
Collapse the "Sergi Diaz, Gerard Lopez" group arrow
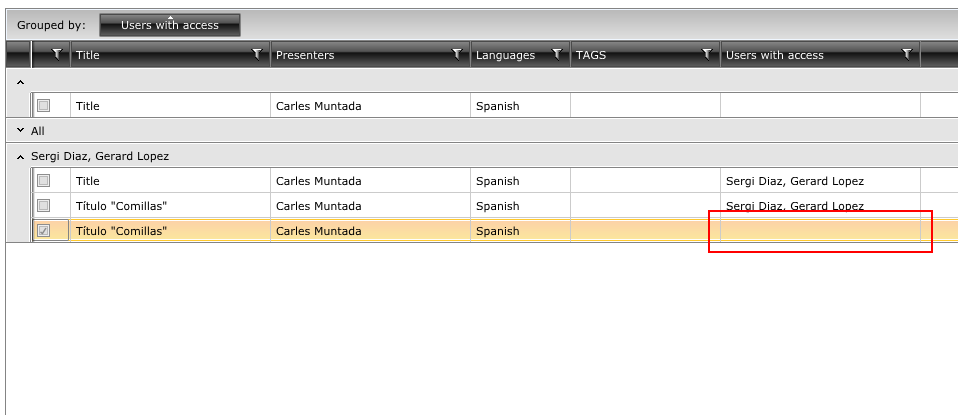click(21, 156)
